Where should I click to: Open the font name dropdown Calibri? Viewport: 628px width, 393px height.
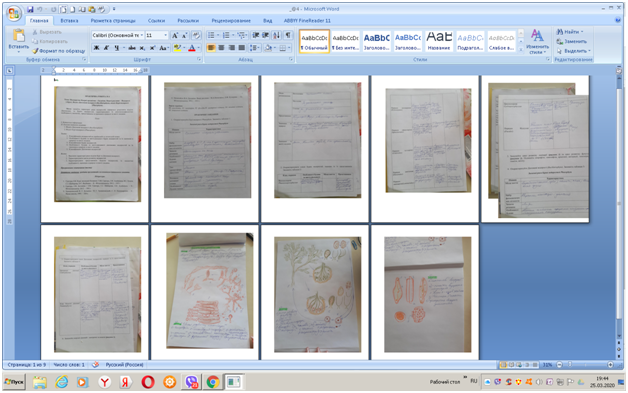click(x=117, y=35)
